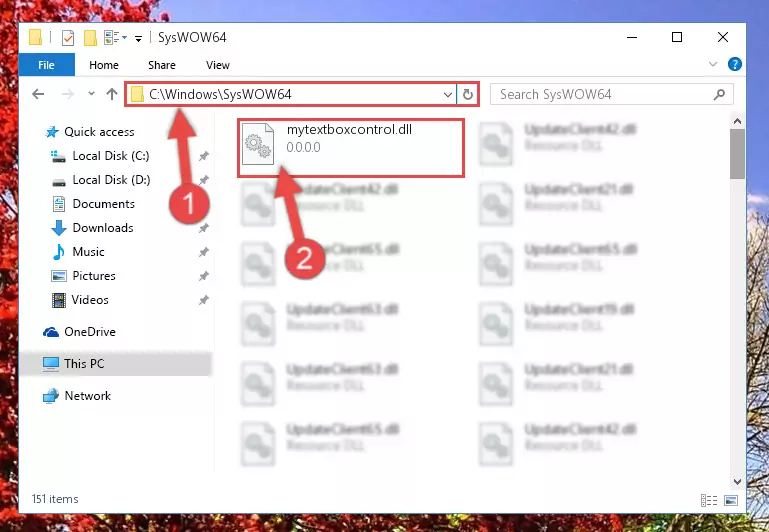Click the scrollbar down arrow
769x532 pixels.
[737, 482]
